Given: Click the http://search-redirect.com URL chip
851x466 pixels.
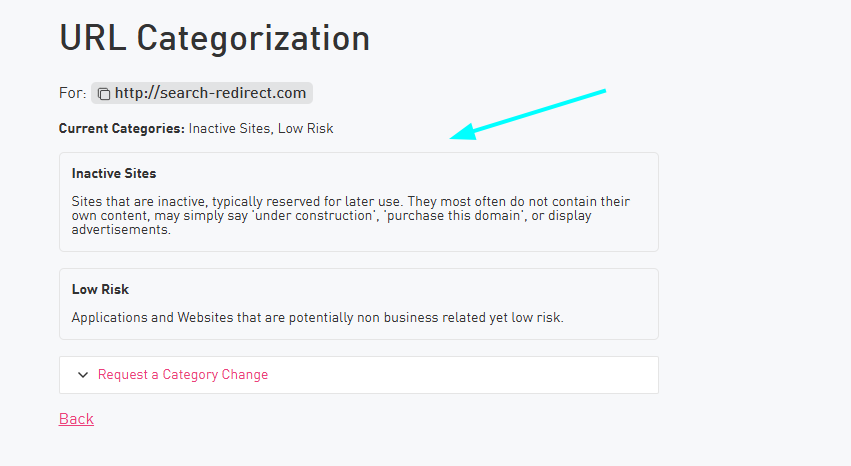Looking at the screenshot, I should point(210,93).
